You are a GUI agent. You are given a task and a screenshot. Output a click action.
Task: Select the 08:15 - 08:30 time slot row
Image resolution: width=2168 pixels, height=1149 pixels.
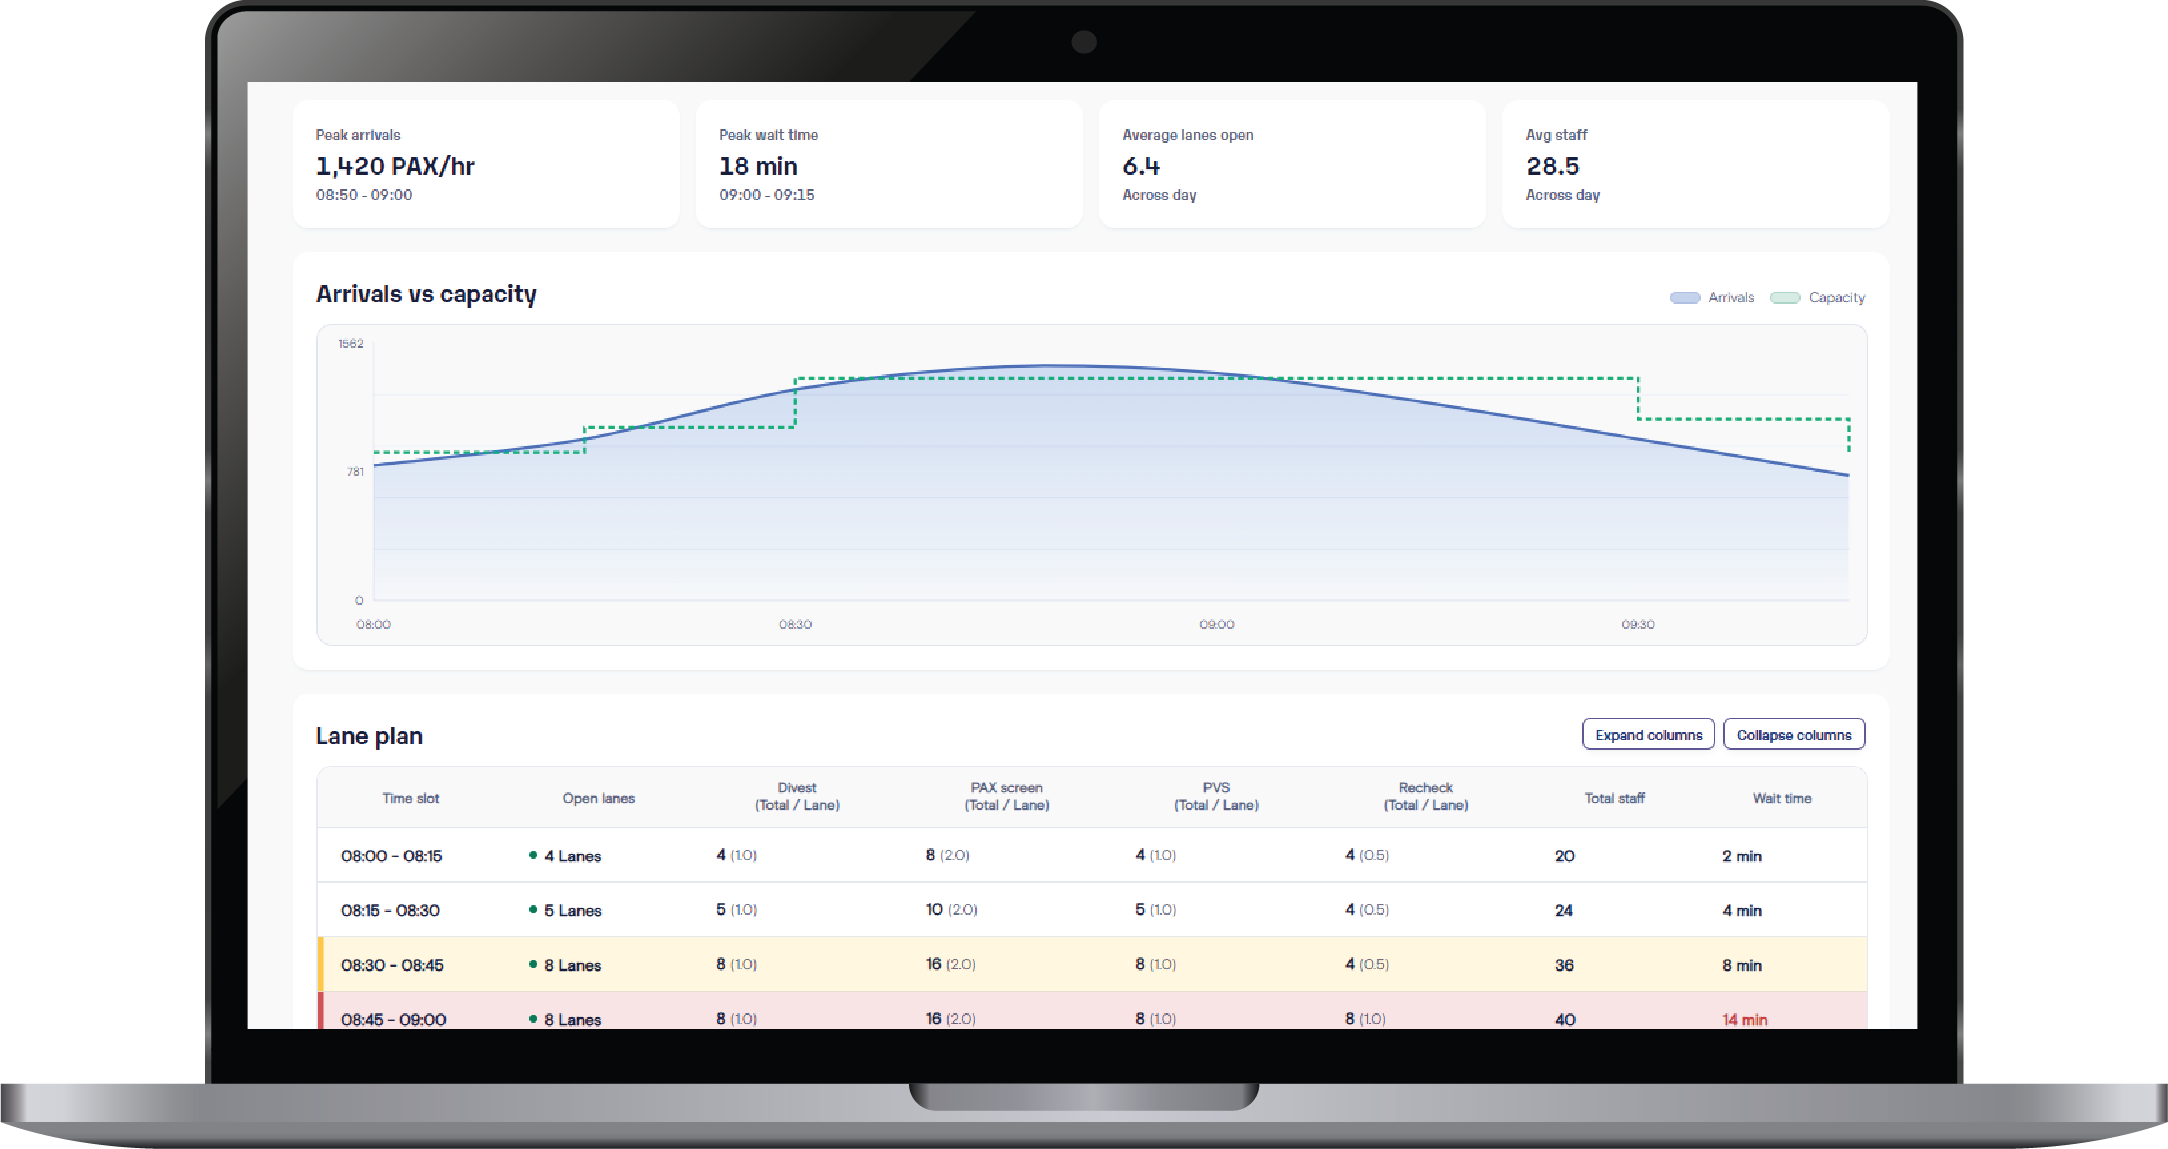pyautogui.click(x=390, y=910)
